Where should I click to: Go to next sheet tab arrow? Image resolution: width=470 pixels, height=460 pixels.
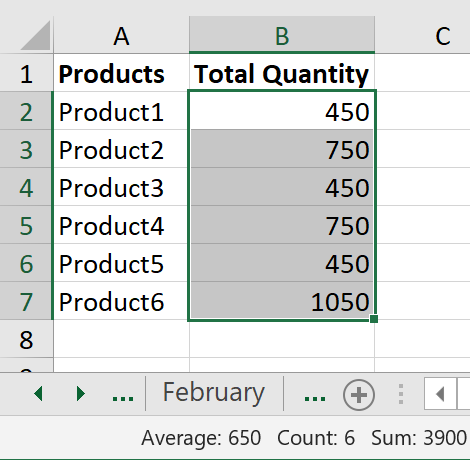tap(80, 394)
